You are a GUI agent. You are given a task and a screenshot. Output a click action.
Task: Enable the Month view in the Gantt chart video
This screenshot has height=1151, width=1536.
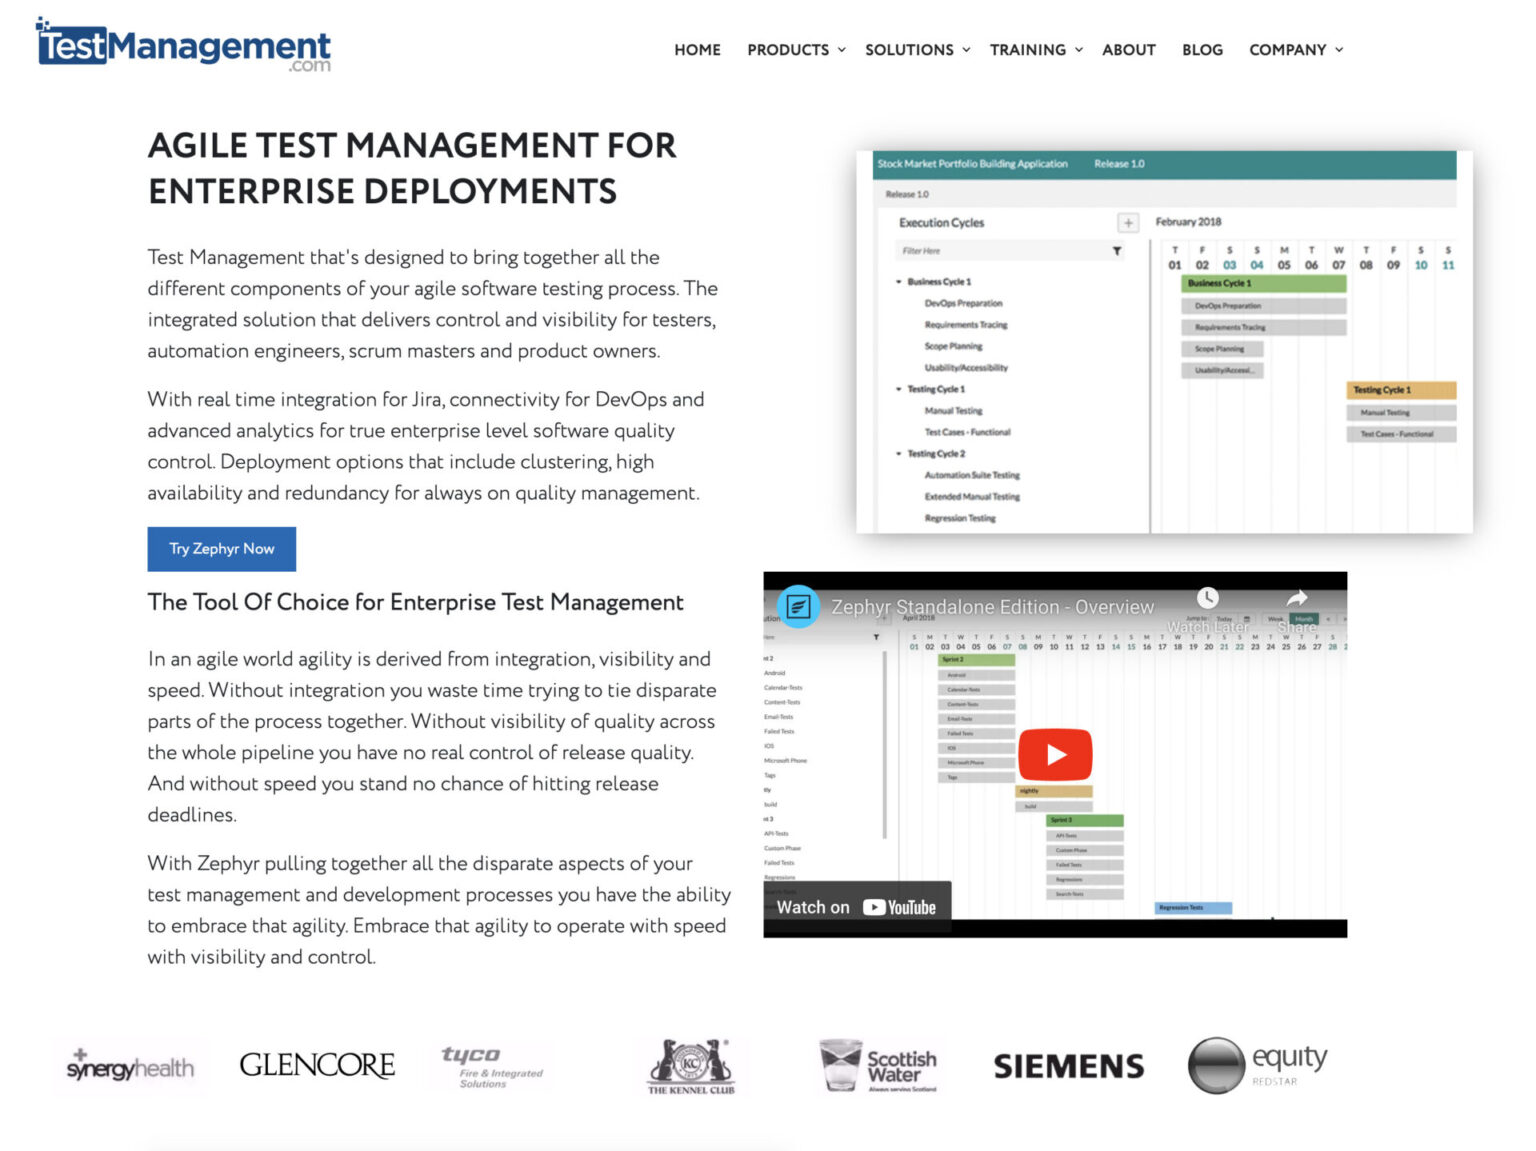pyautogui.click(x=1303, y=619)
